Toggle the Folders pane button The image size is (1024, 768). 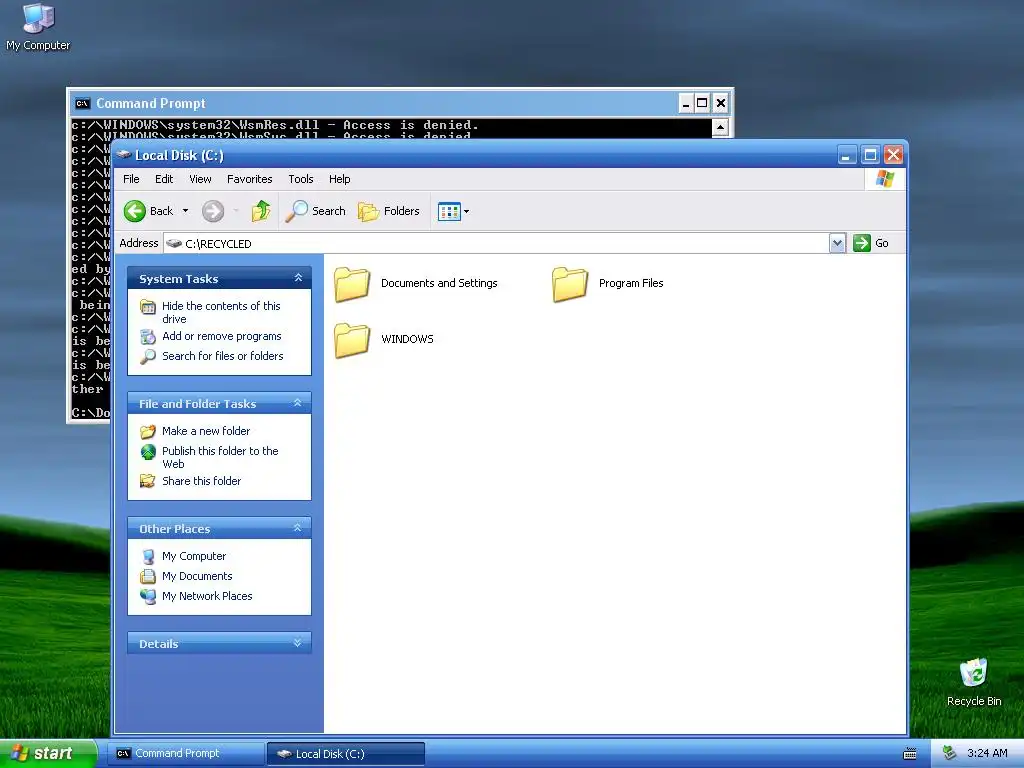point(389,211)
